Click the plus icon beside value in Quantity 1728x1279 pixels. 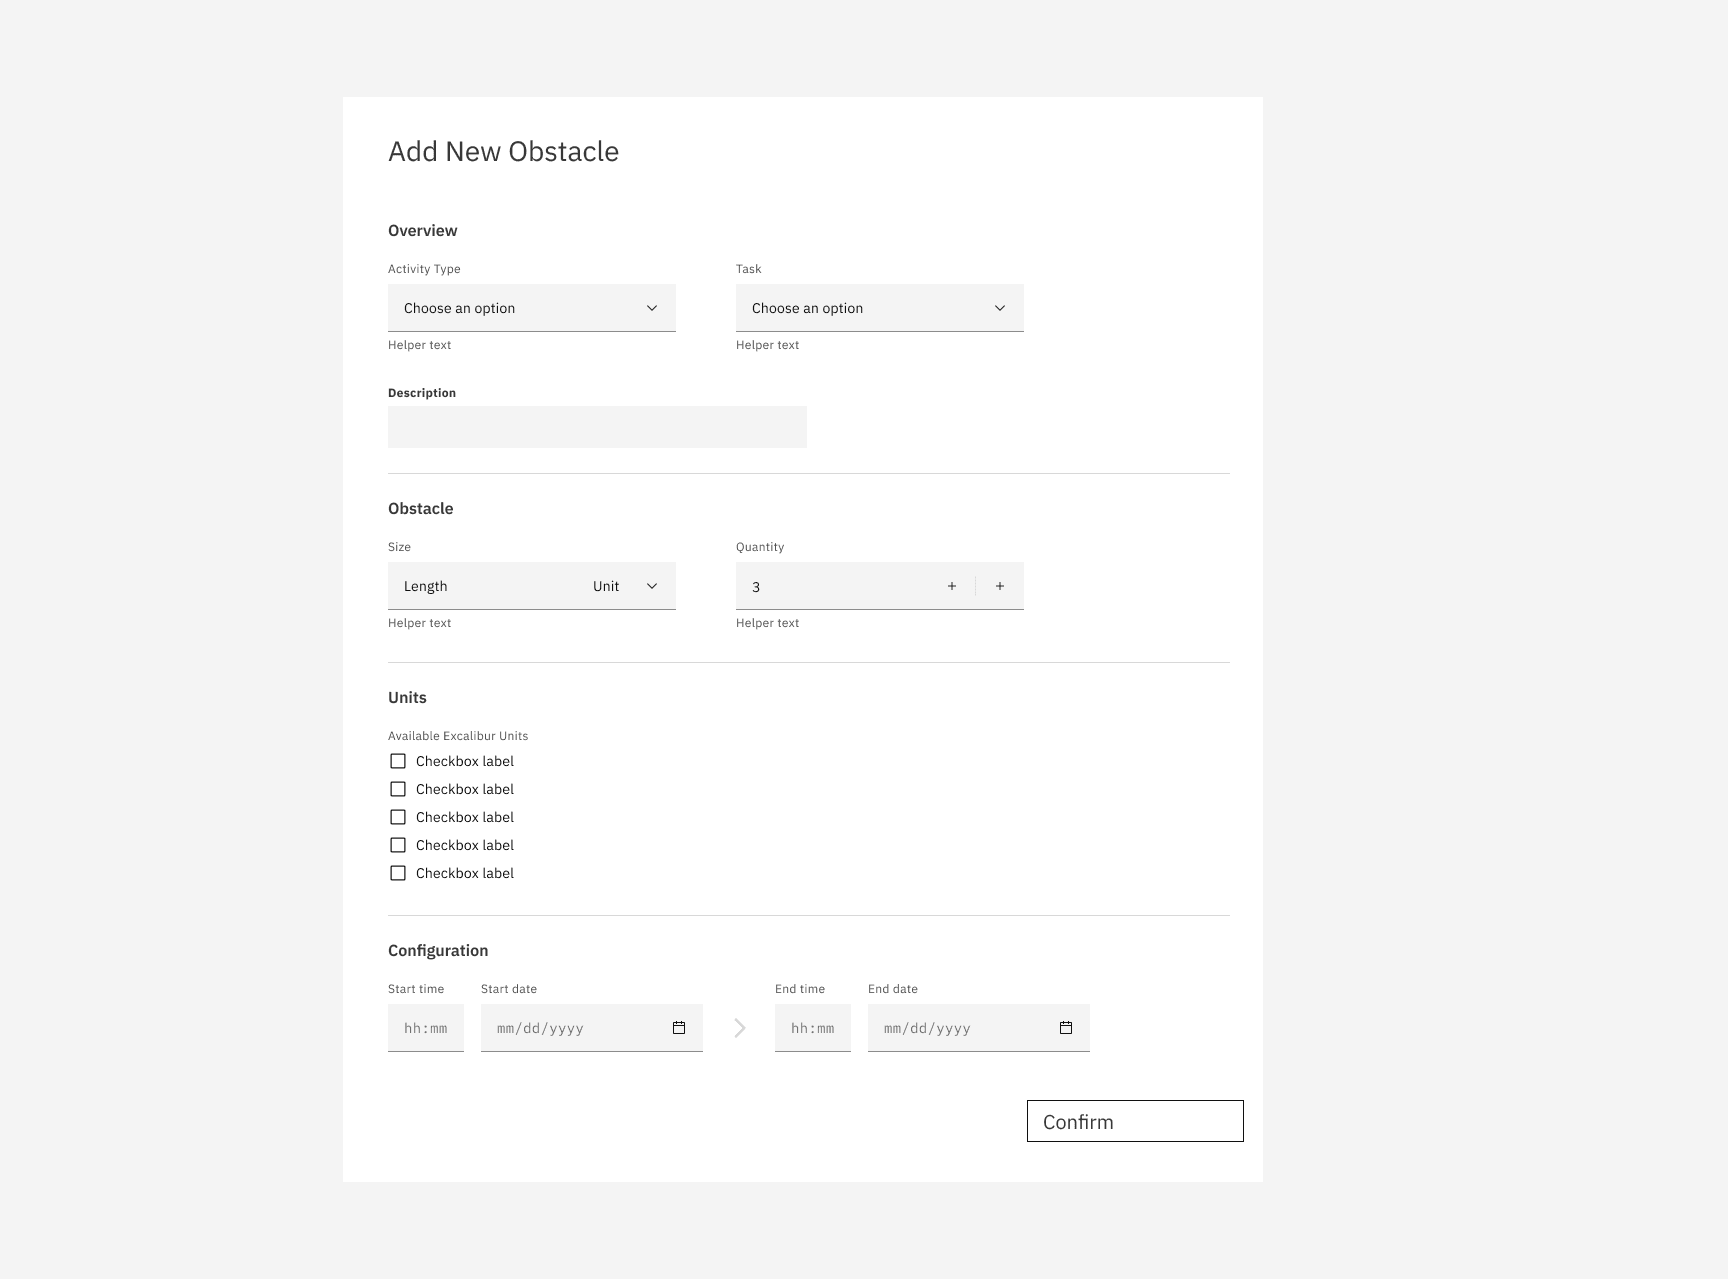[x=952, y=586]
